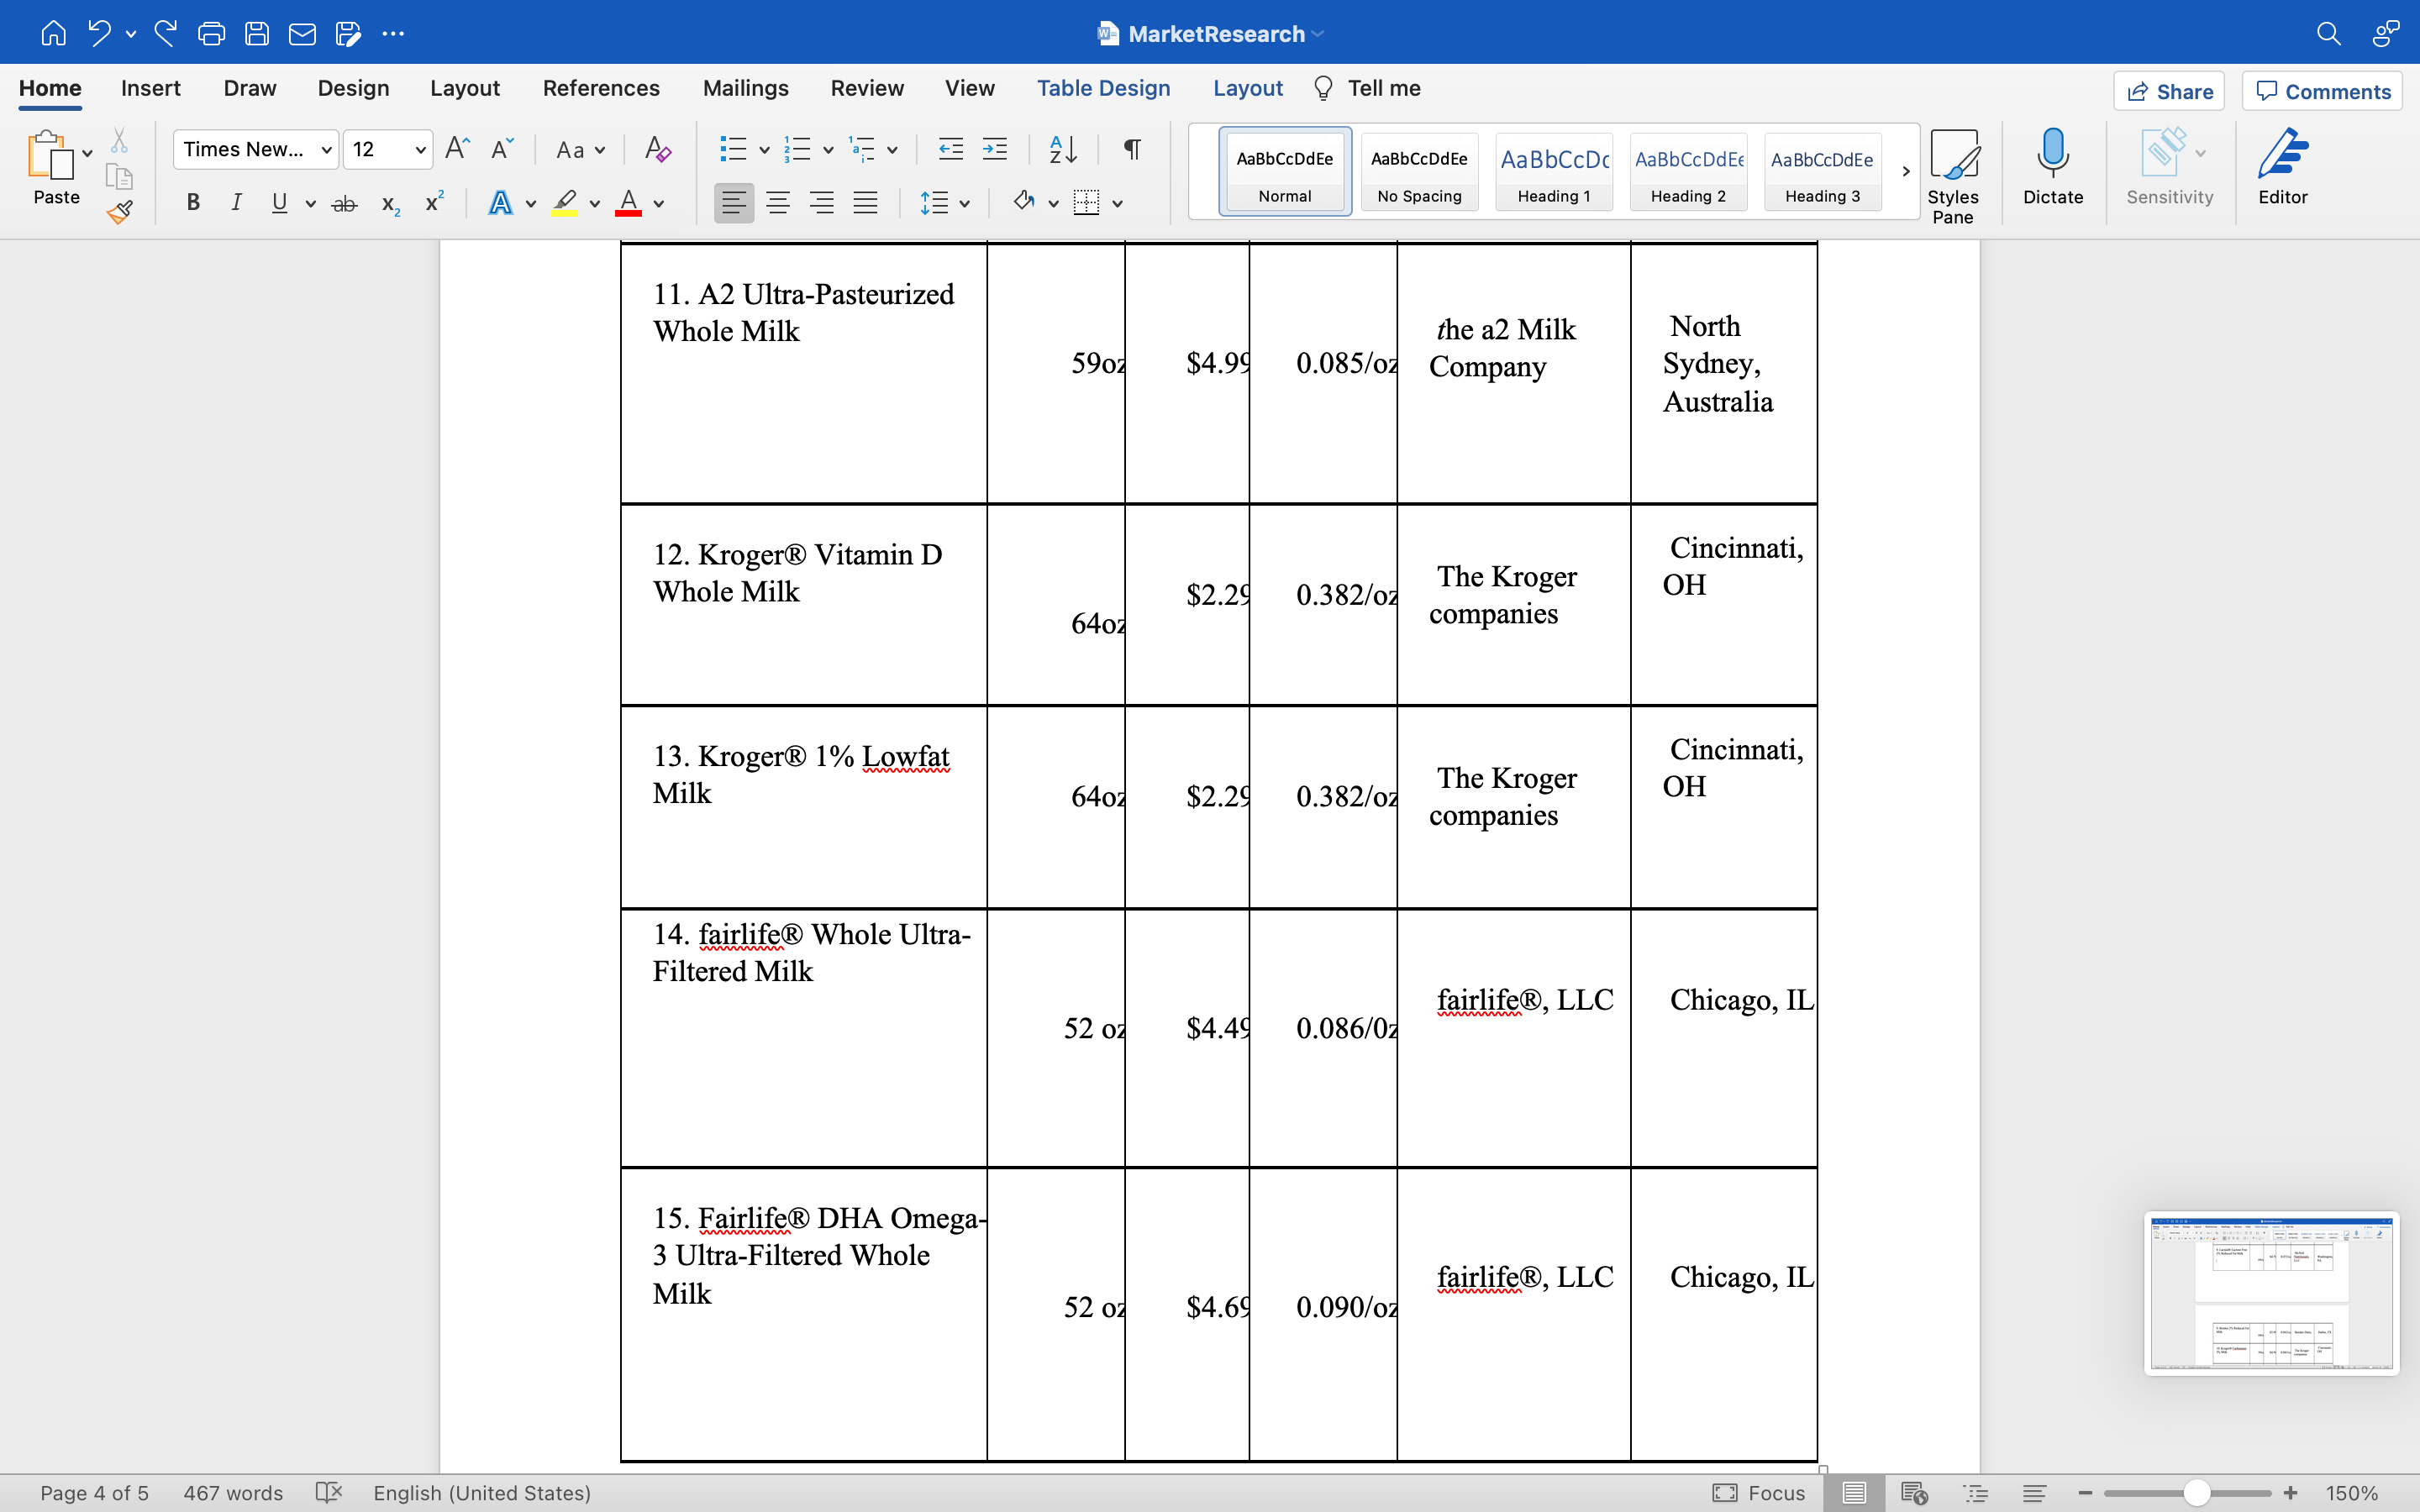The image size is (2420, 1512).
Task: Toggle show paragraph marks
Action: point(1132,150)
